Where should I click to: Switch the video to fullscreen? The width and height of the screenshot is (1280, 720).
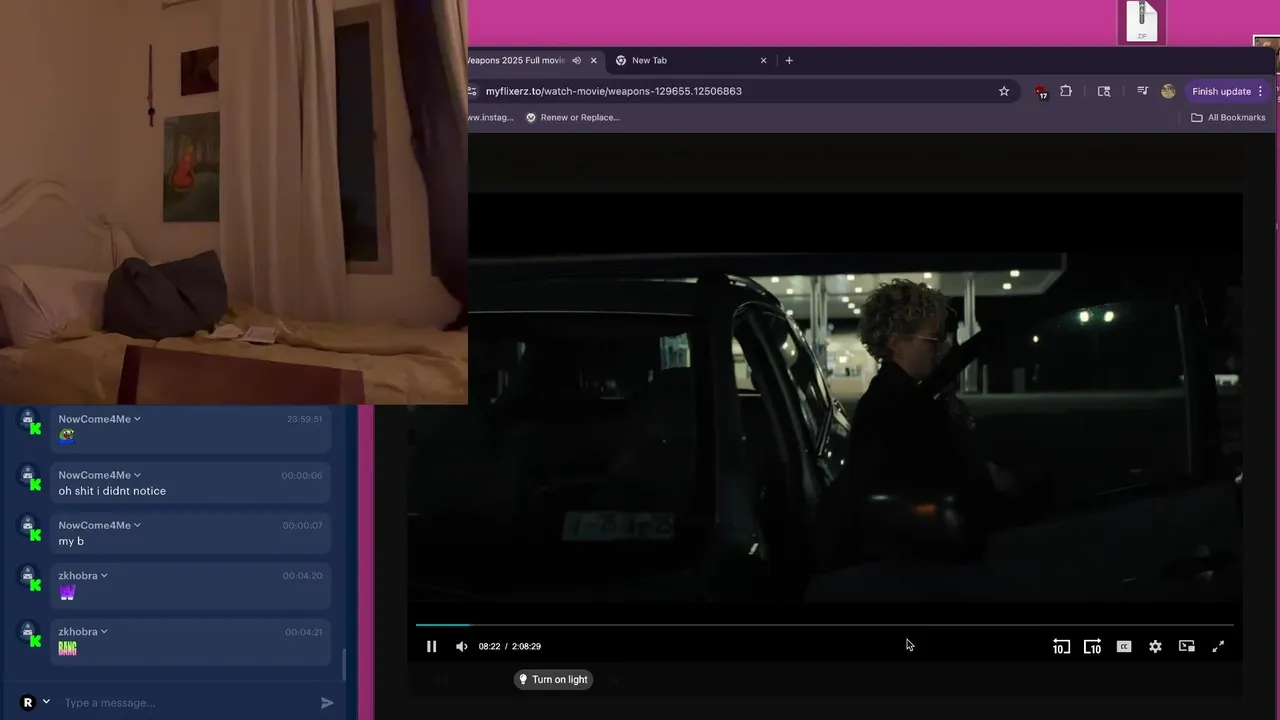(x=1218, y=647)
